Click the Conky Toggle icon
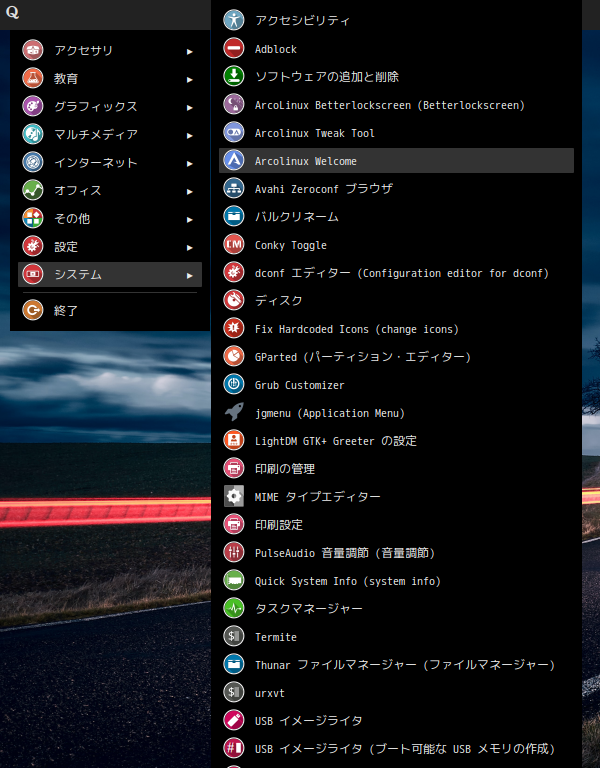This screenshot has height=768, width=600. click(x=234, y=244)
